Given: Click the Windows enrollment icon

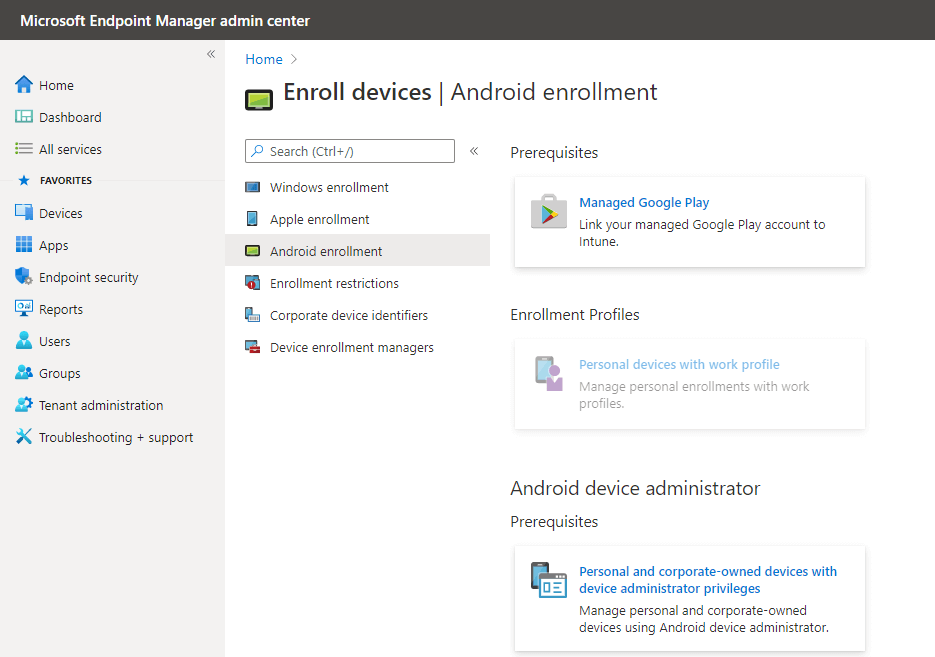Looking at the screenshot, I should [253, 187].
